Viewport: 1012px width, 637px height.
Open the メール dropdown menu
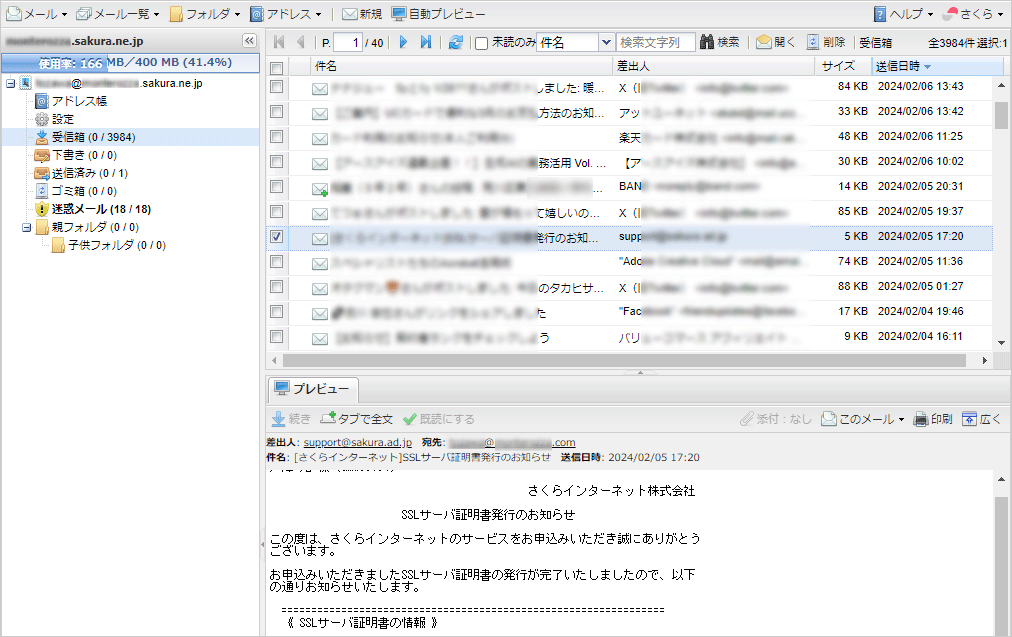click(x=37, y=14)
